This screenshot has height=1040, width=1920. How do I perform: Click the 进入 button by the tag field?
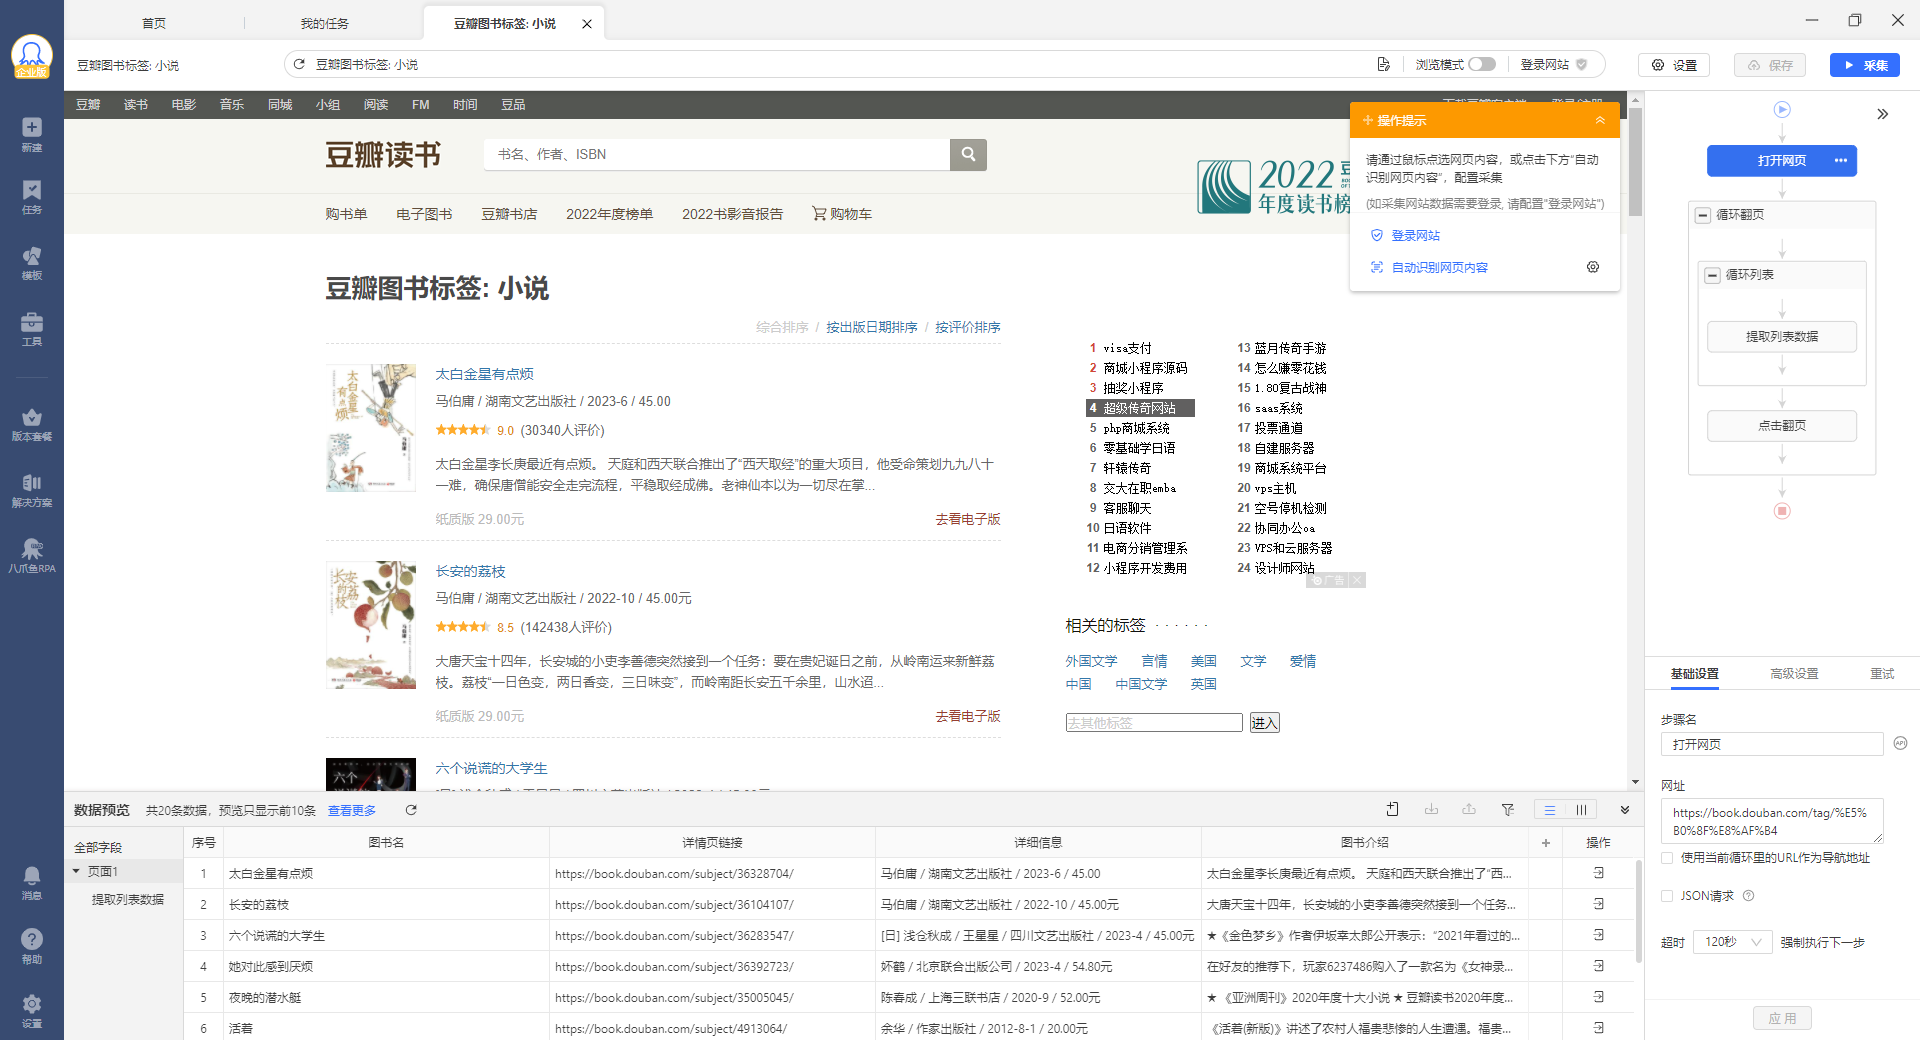point(1265,722)
